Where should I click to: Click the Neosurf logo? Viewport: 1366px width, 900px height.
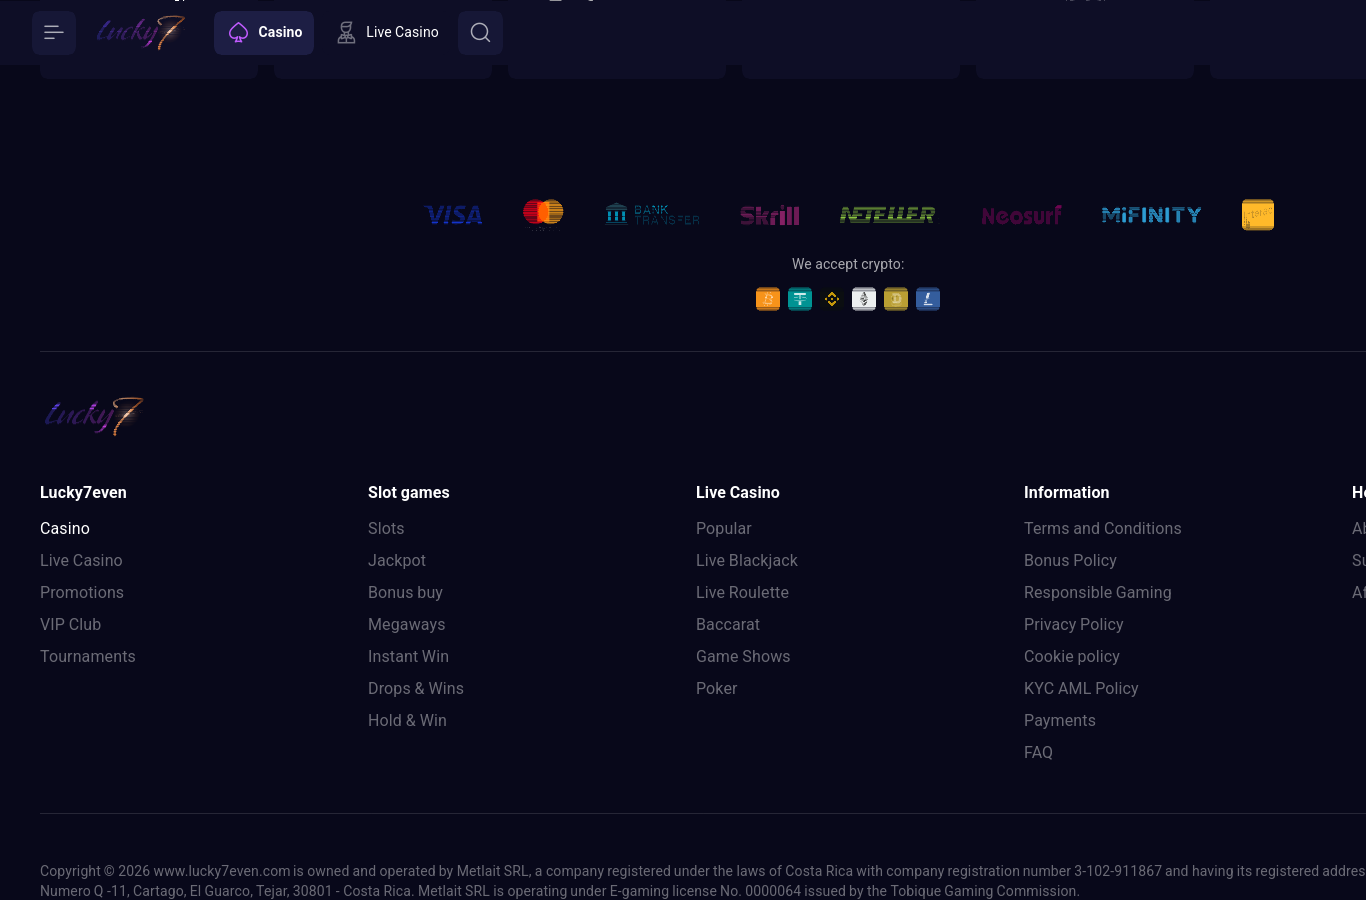pyautogui.click(x=1021, y=215)
